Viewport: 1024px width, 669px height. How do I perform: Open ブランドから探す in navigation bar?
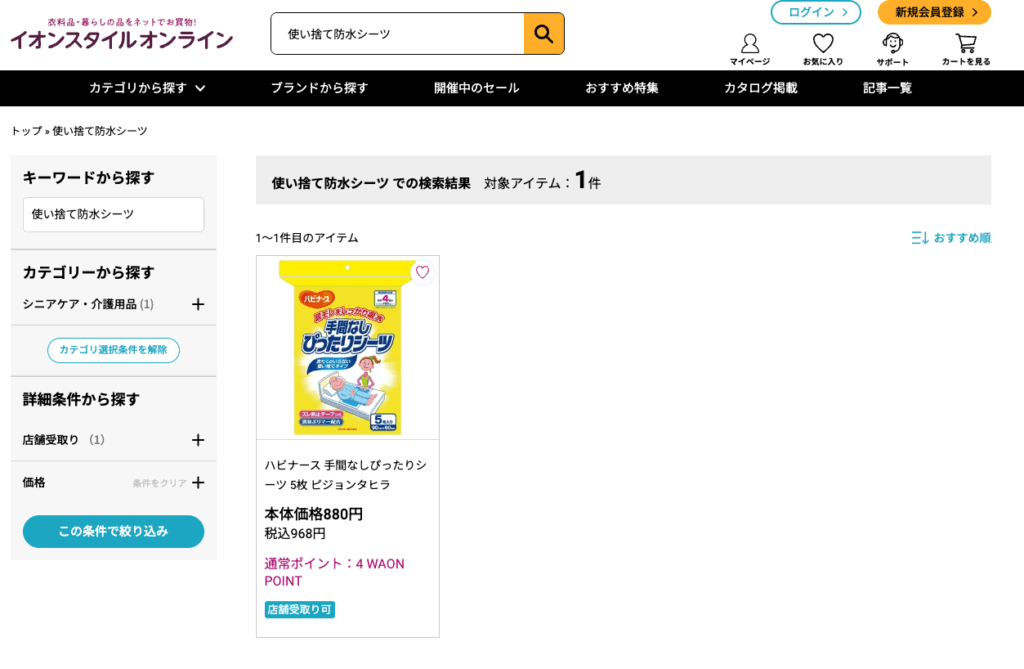(319, 88)
